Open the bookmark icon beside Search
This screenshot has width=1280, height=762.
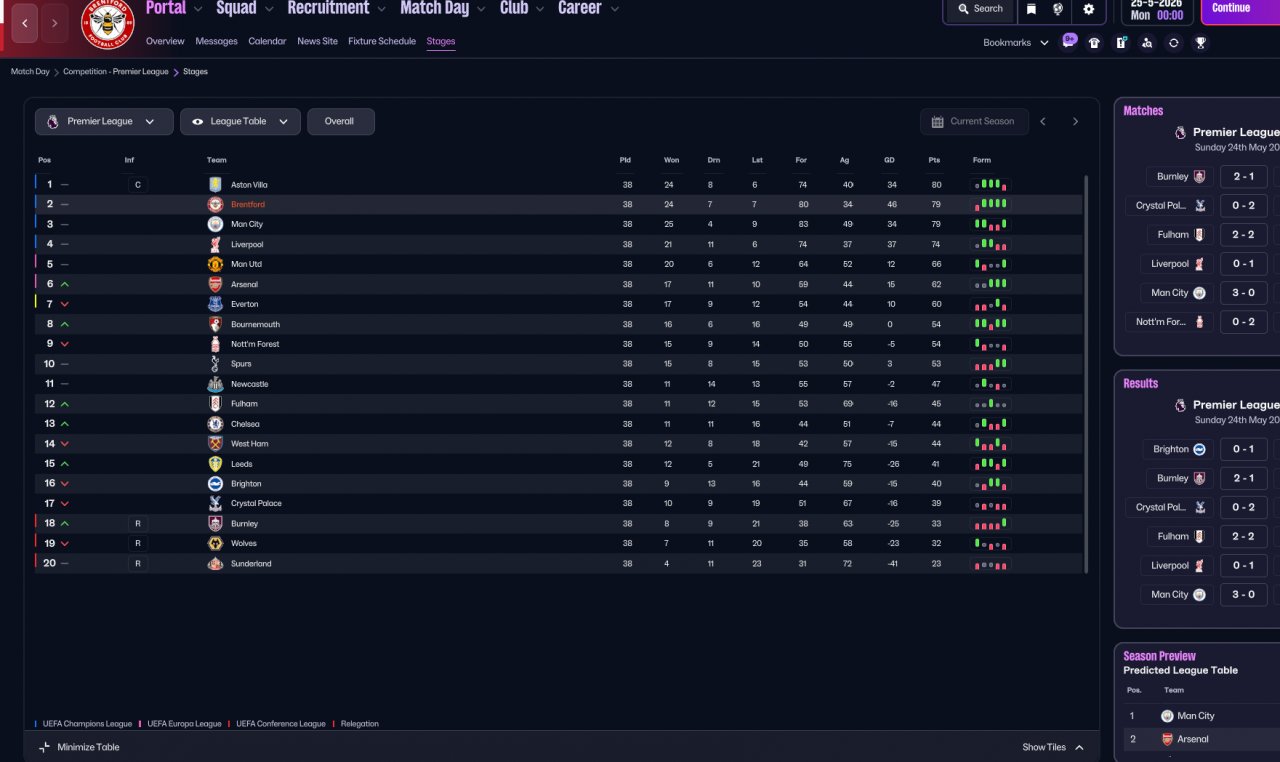pyautogui.click(x=1031, y=9)
